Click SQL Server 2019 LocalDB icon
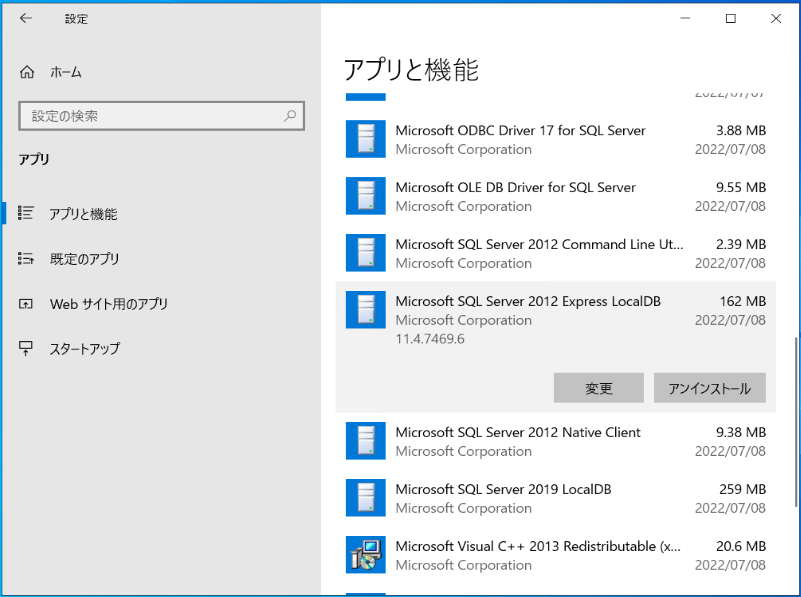Screen dimensions: 801x597 tap(365, 497)
